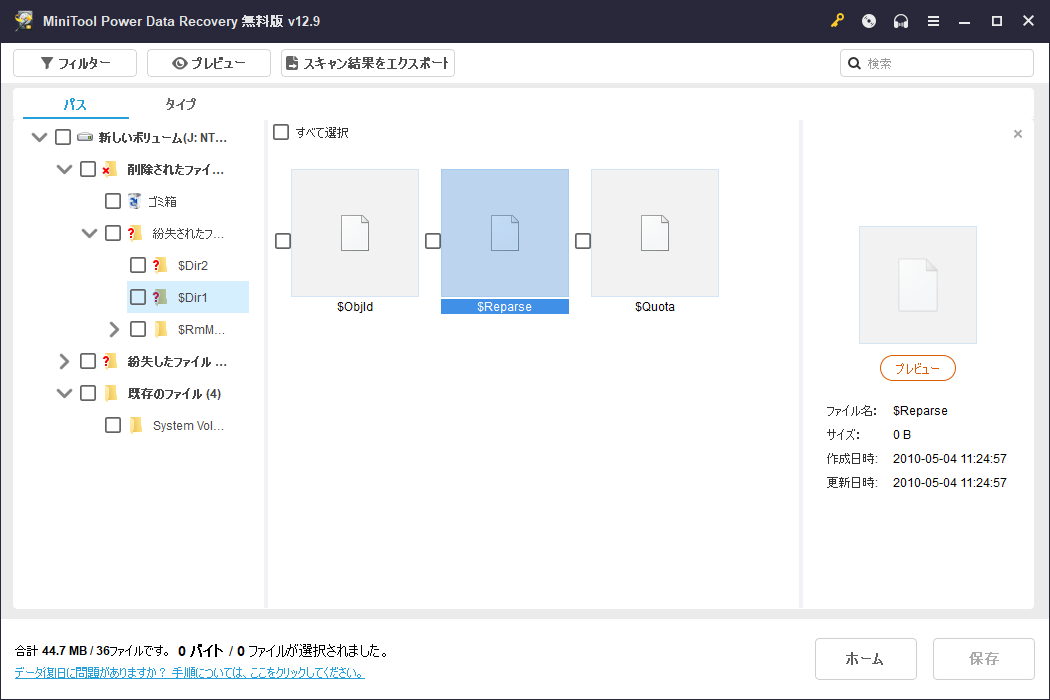Close the preview details pane
This screenshot has width=1050, height=700.
click(1018, 134)
